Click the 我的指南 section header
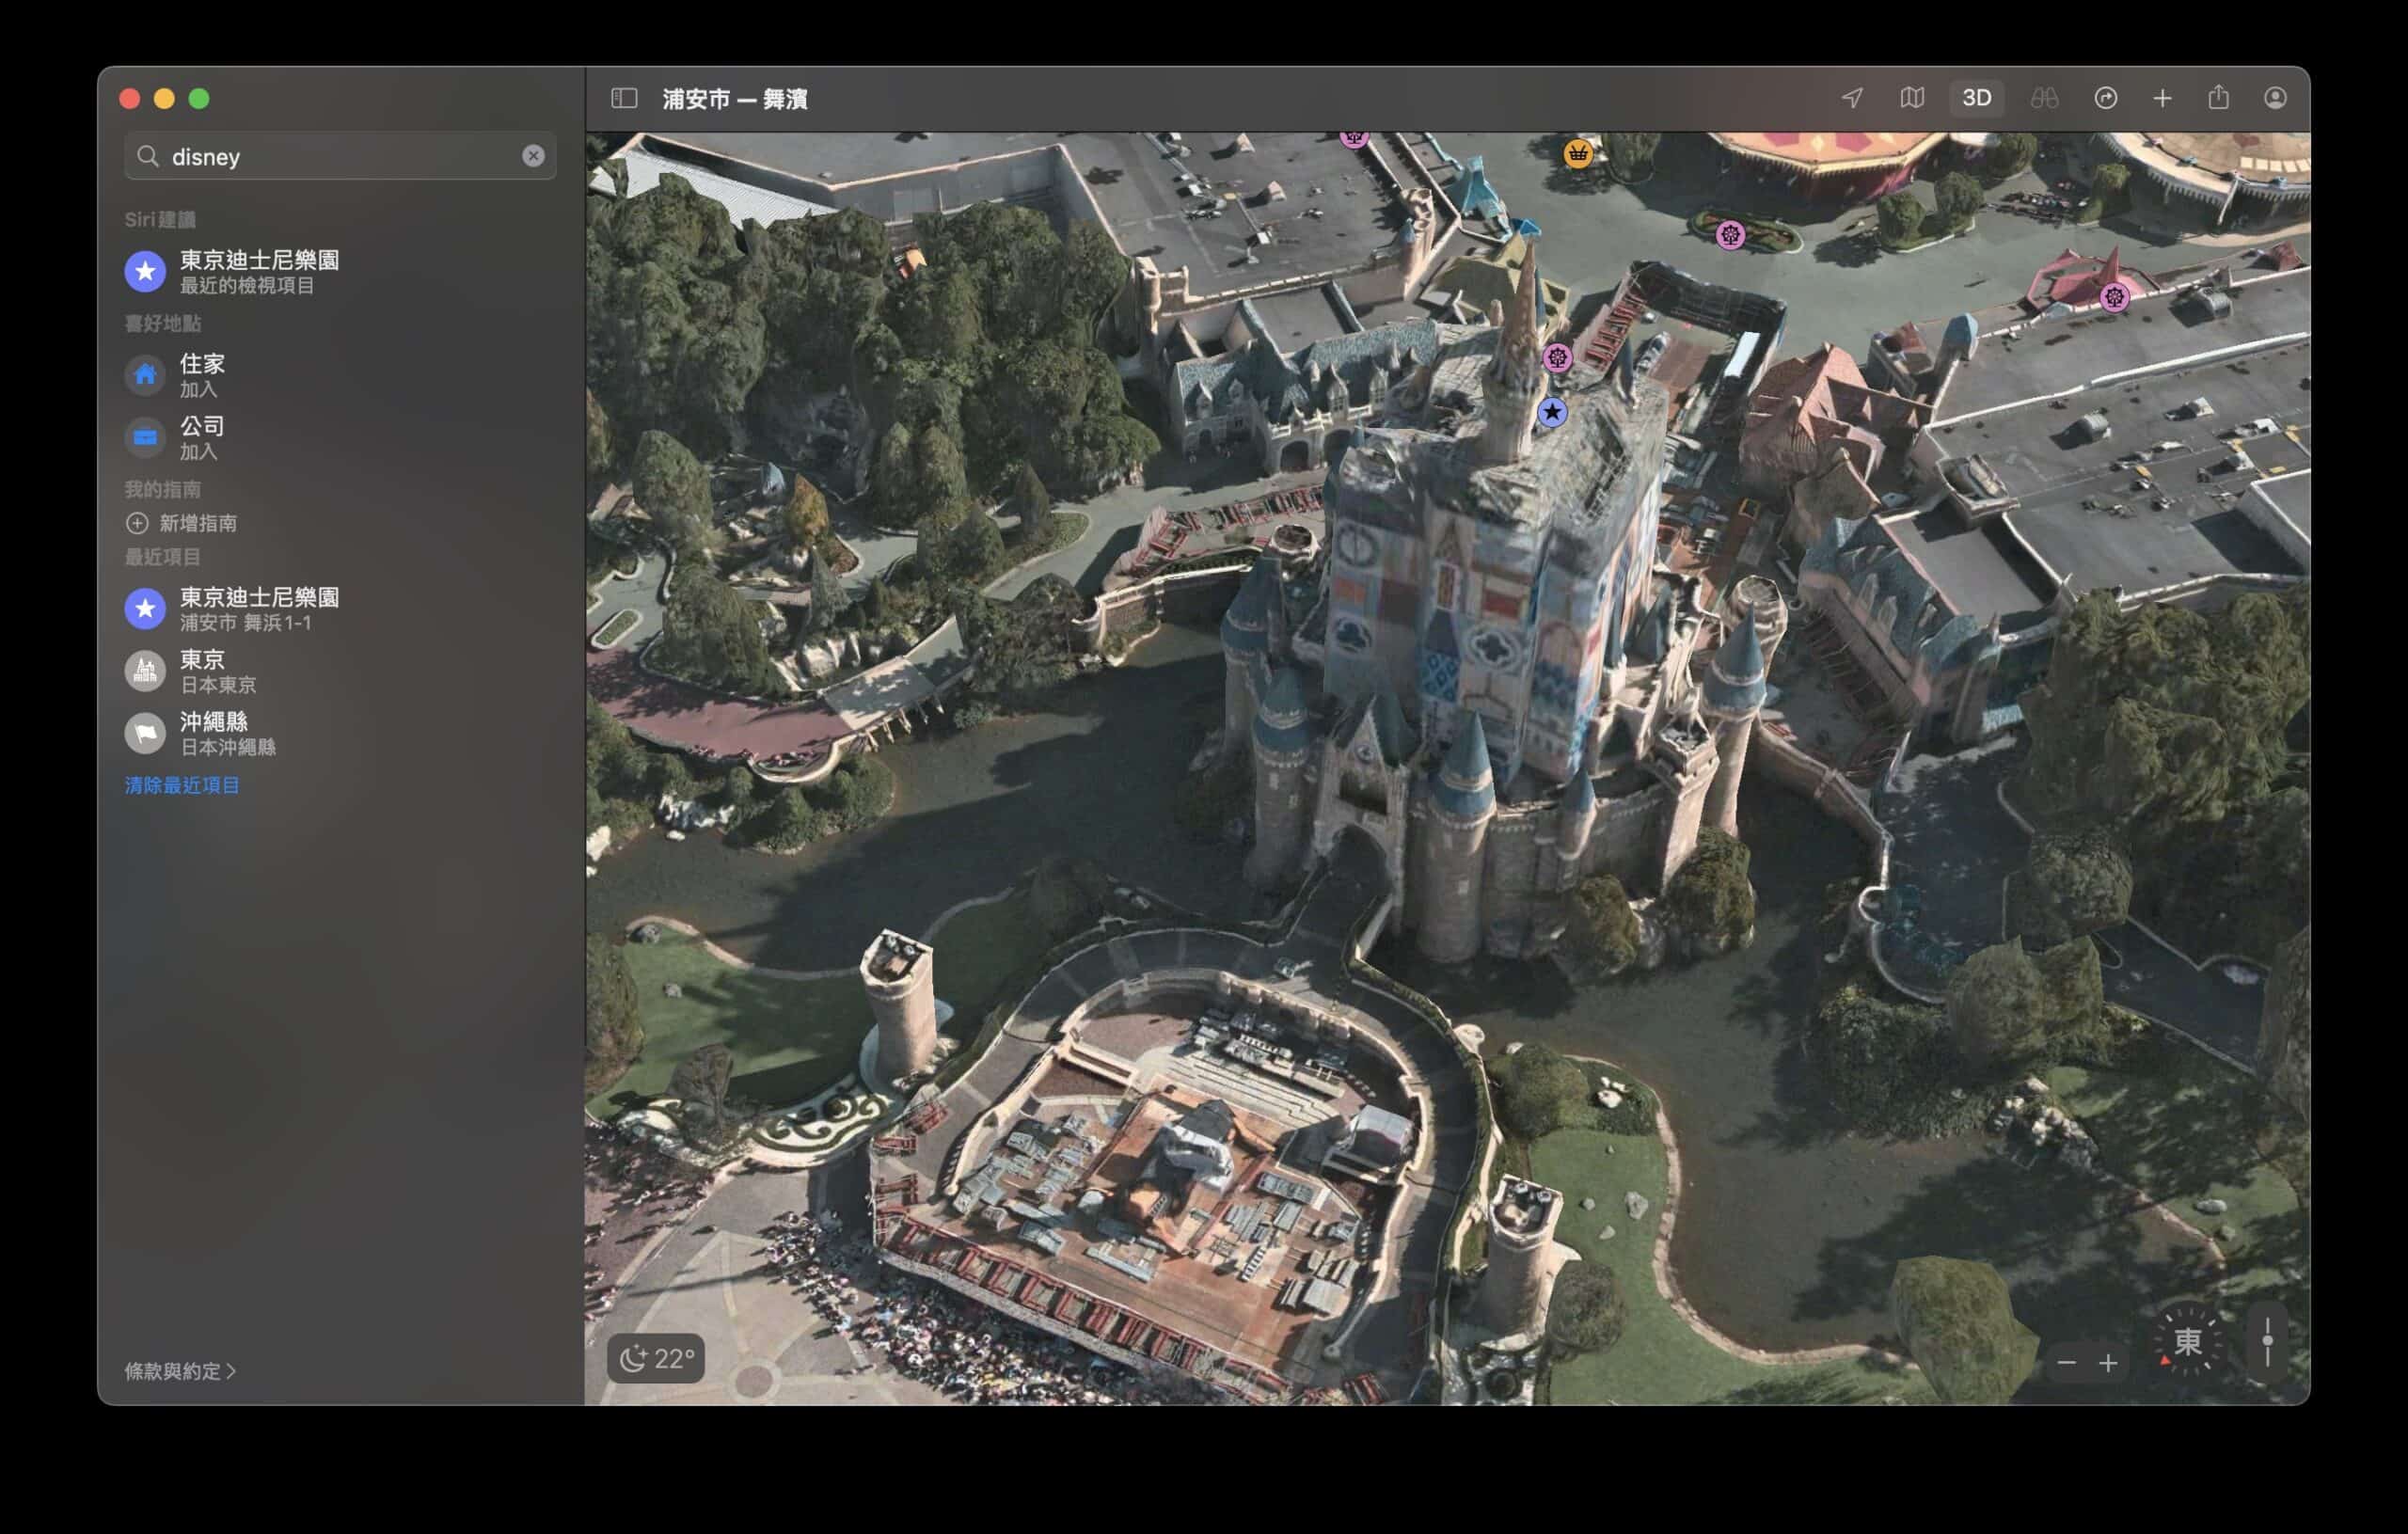Image resolution: width=2408 pixels, height=1534 pixels. [x=163, y=489]
